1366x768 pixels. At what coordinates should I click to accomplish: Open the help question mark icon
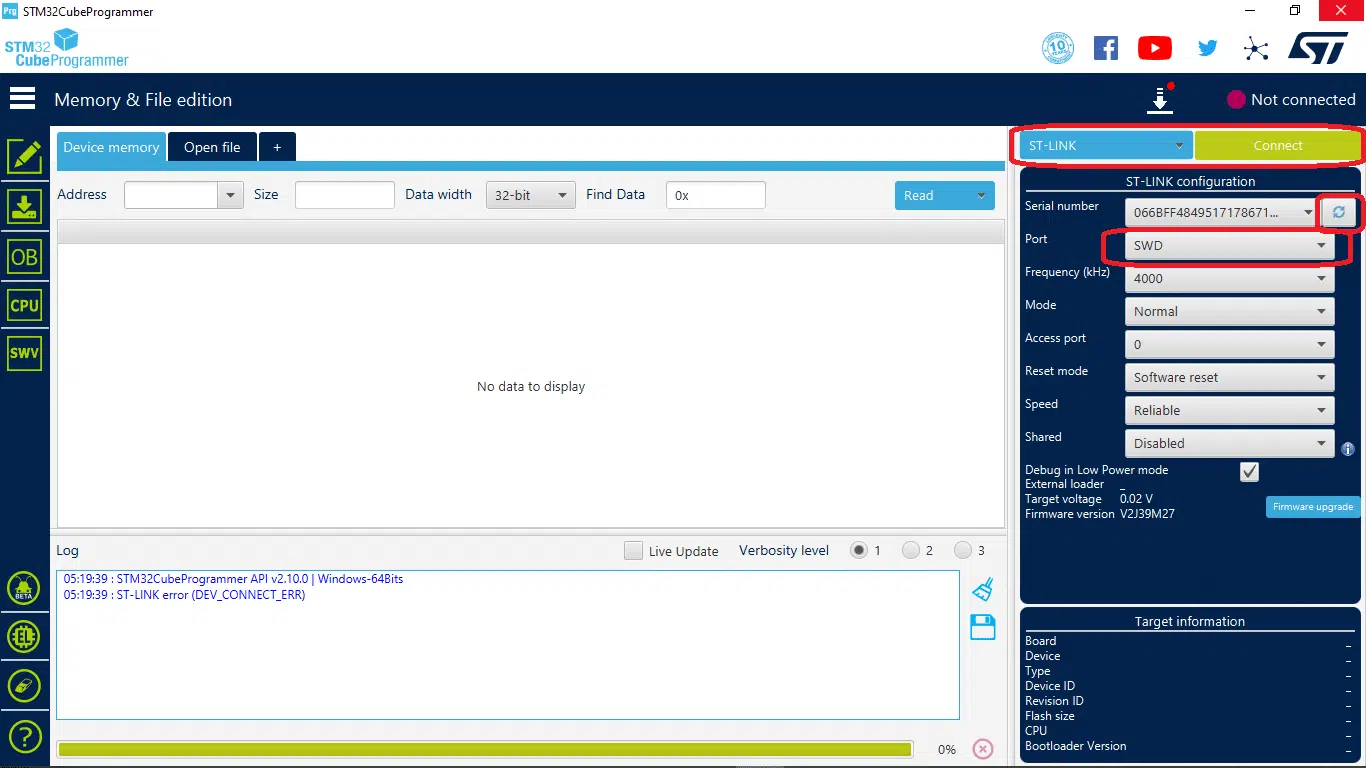[x=24, y=737]
